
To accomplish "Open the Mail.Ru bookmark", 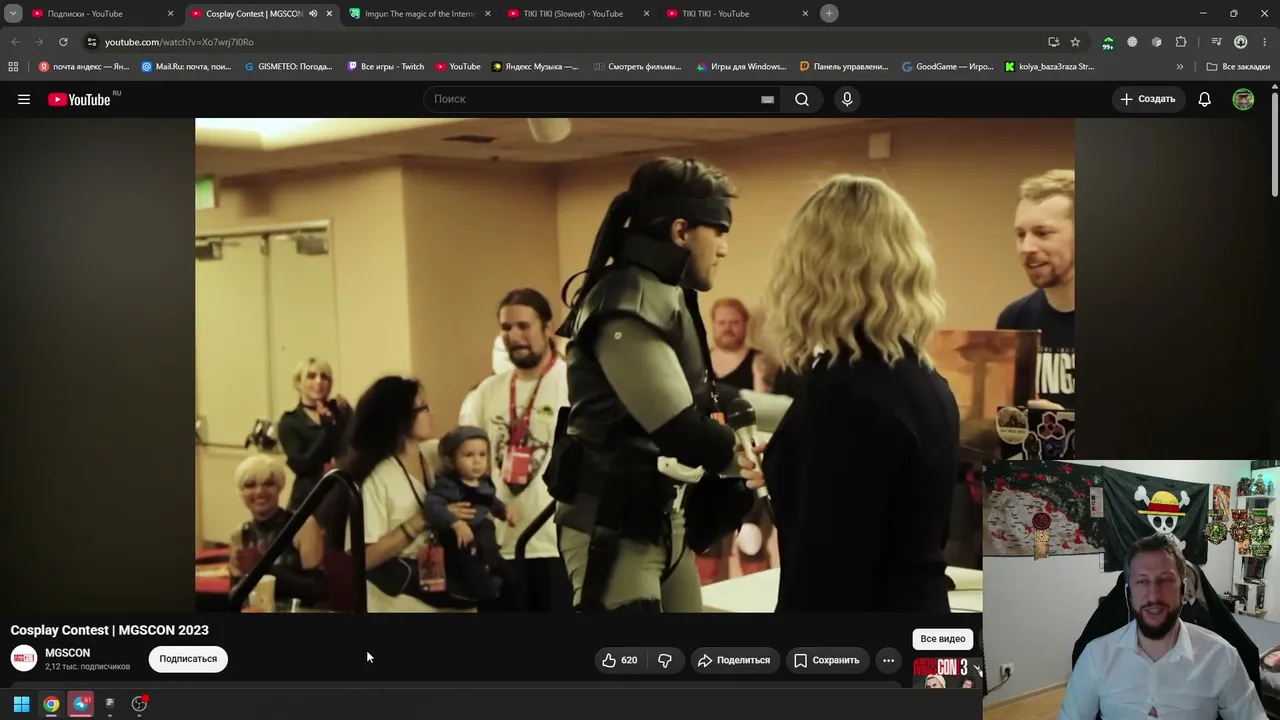I will click(187, 67).
